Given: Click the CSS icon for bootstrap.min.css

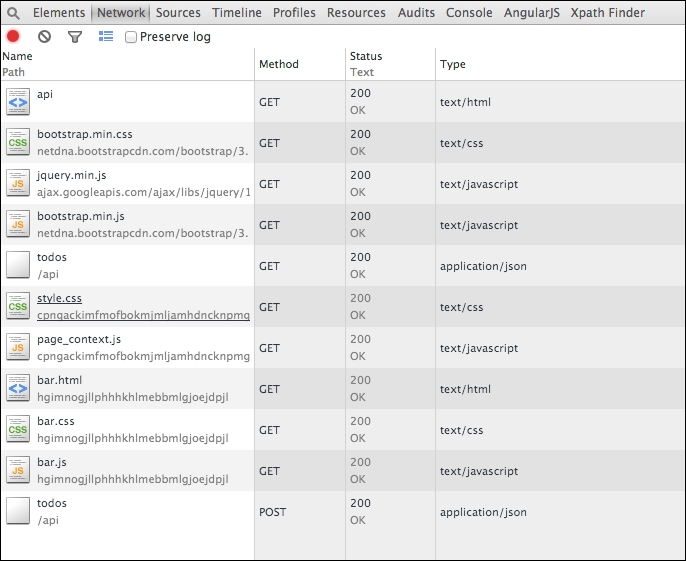Looking at the screenshot, I should [x=18, y=143].
